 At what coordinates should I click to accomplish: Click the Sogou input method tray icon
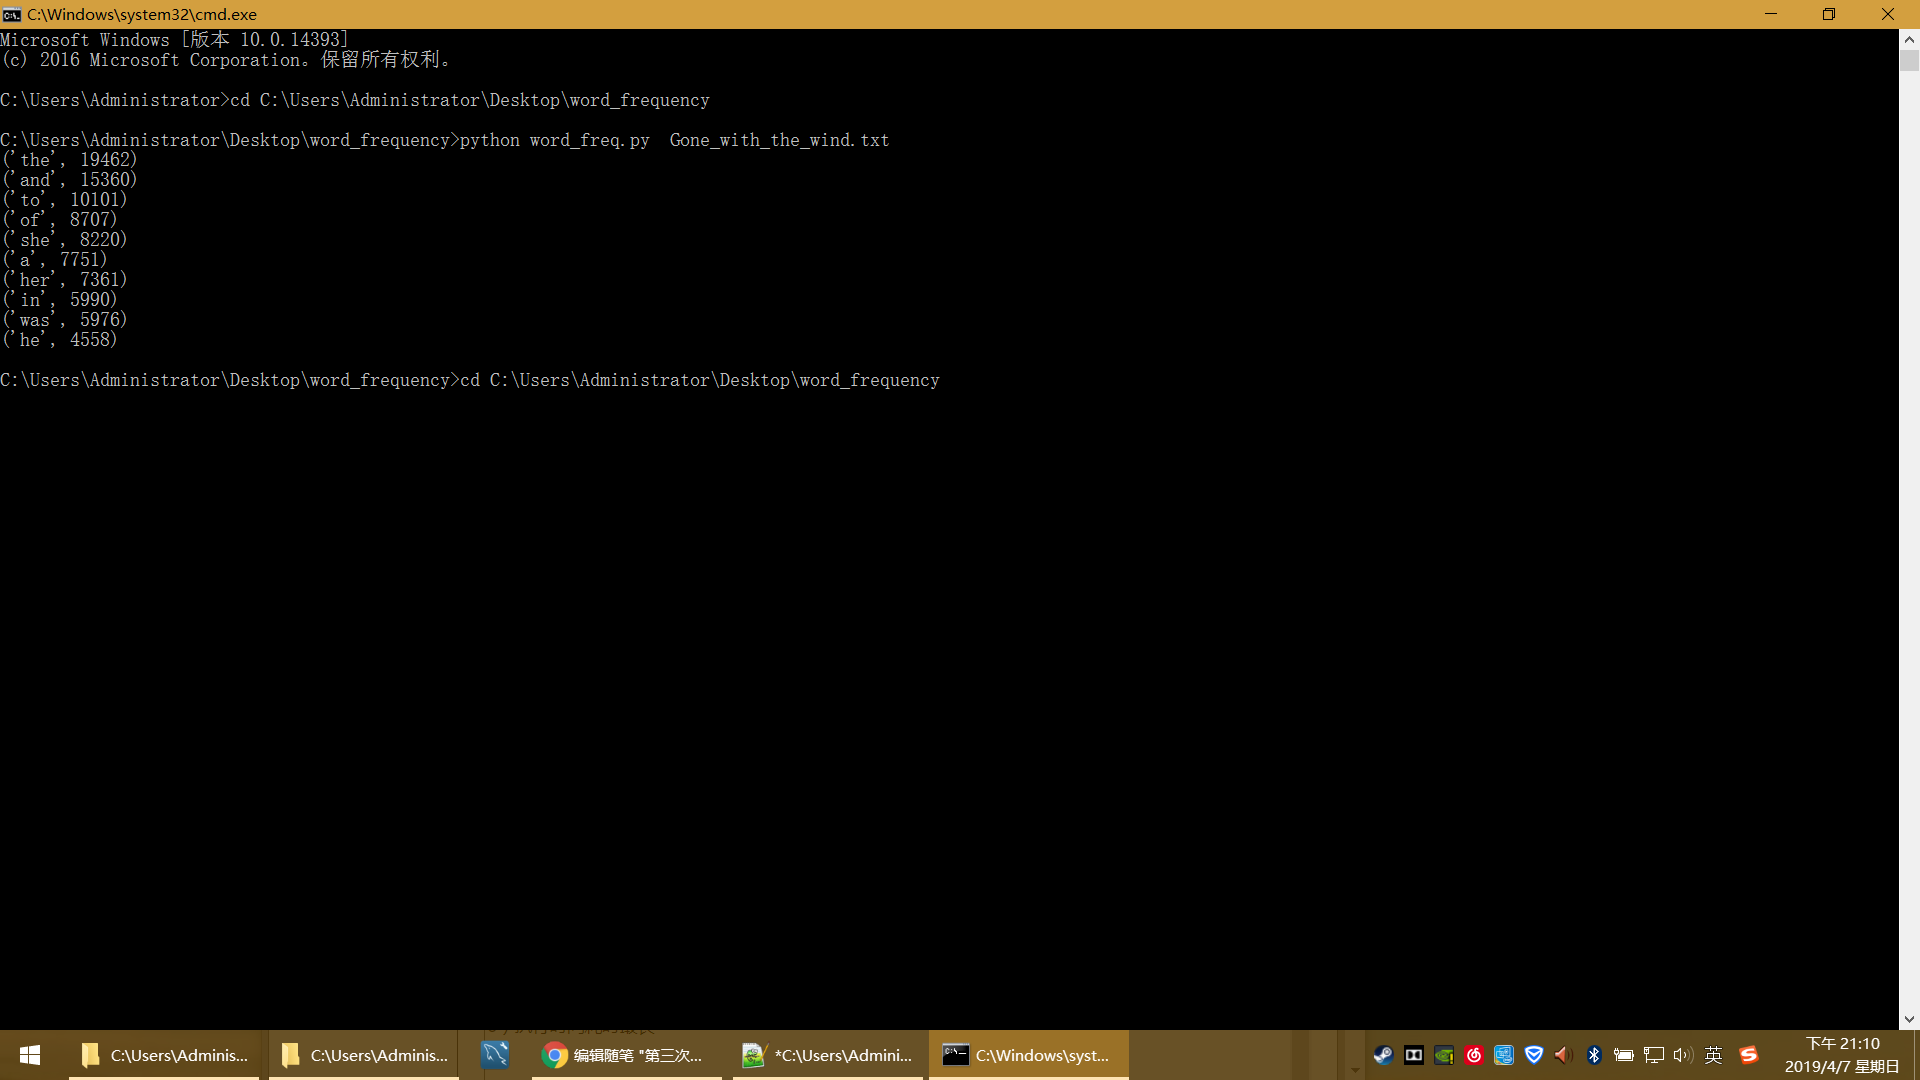coord(1748,1055)
